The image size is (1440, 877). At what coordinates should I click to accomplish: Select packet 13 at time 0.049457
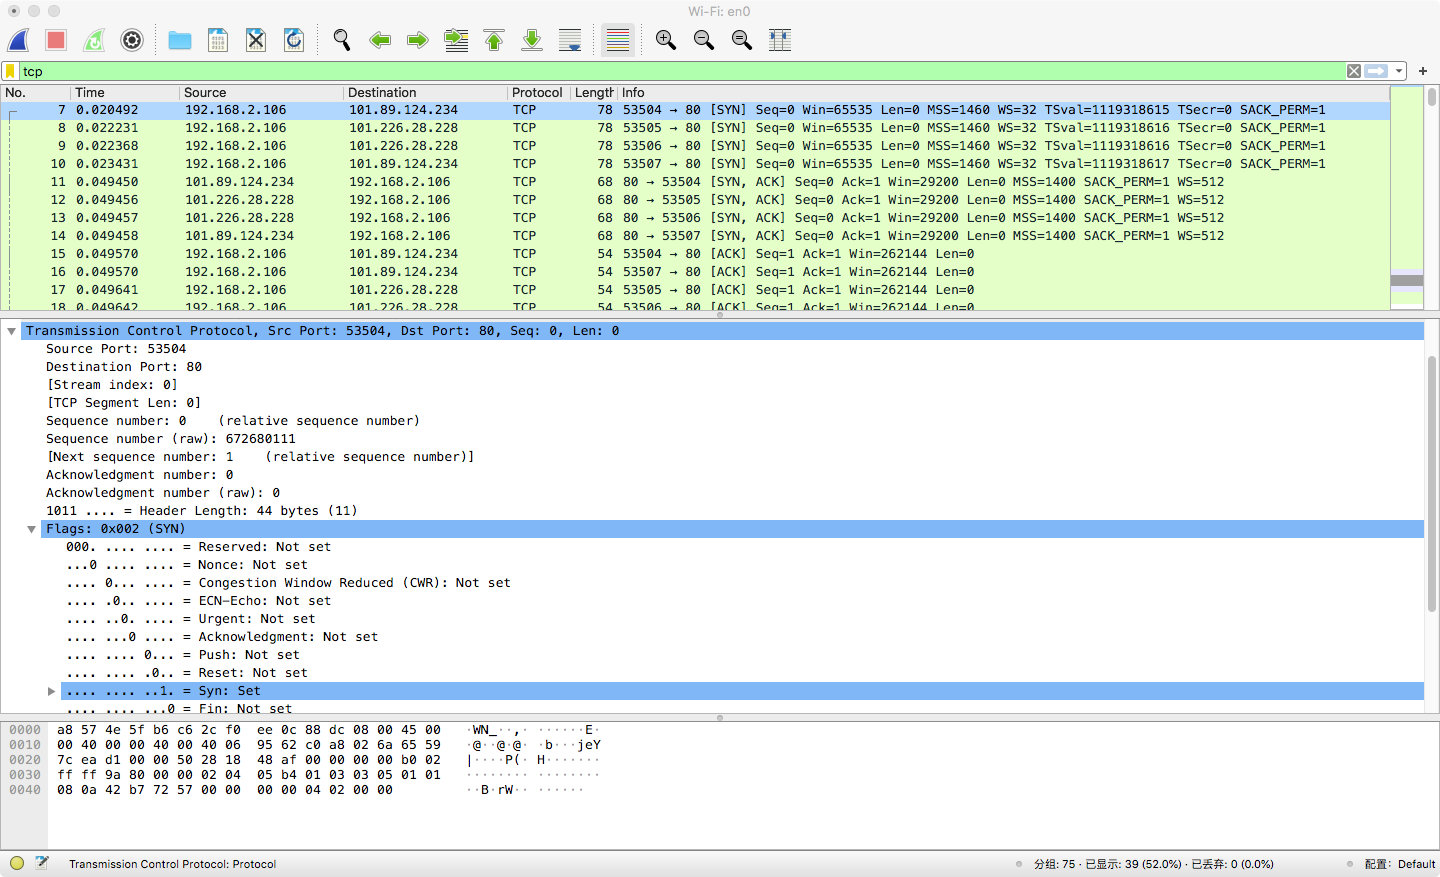[695, 218]
